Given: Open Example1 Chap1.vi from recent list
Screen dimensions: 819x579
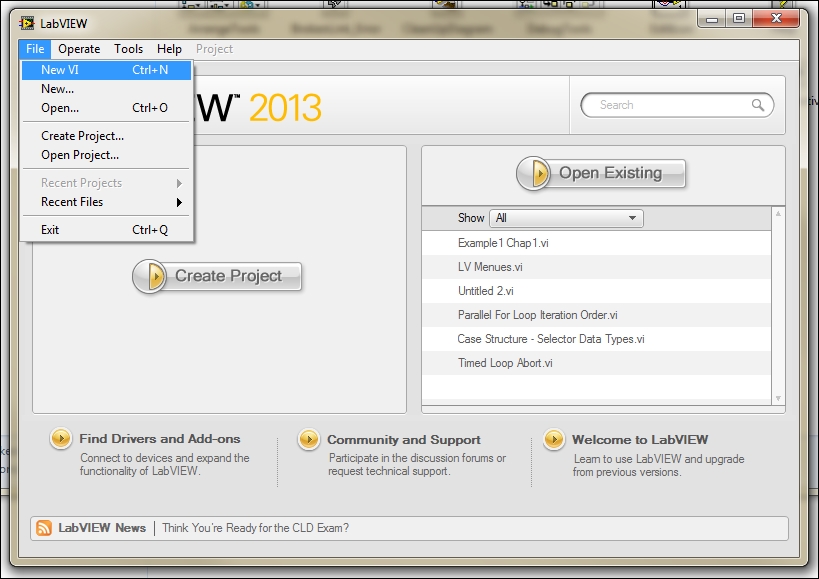Looking at the screenshot, I should (x=596, y=243).
